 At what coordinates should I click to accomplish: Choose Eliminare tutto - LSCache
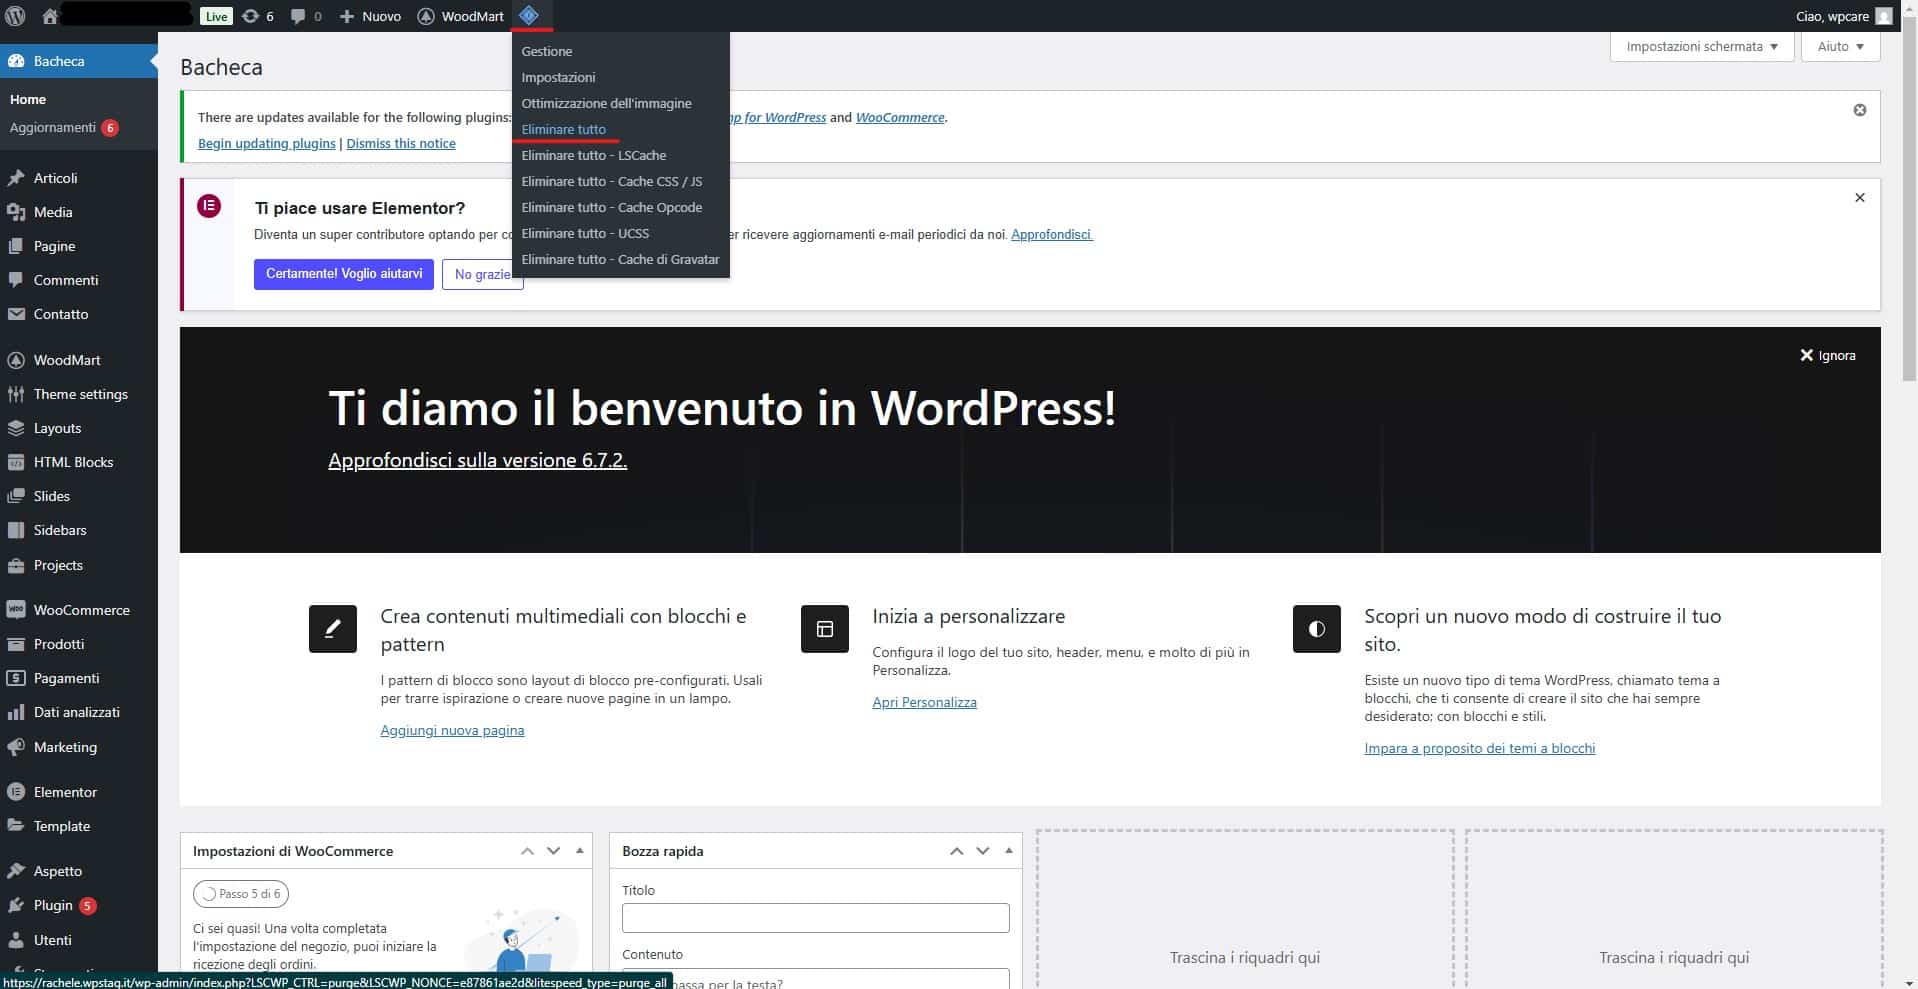pos(593,155)
